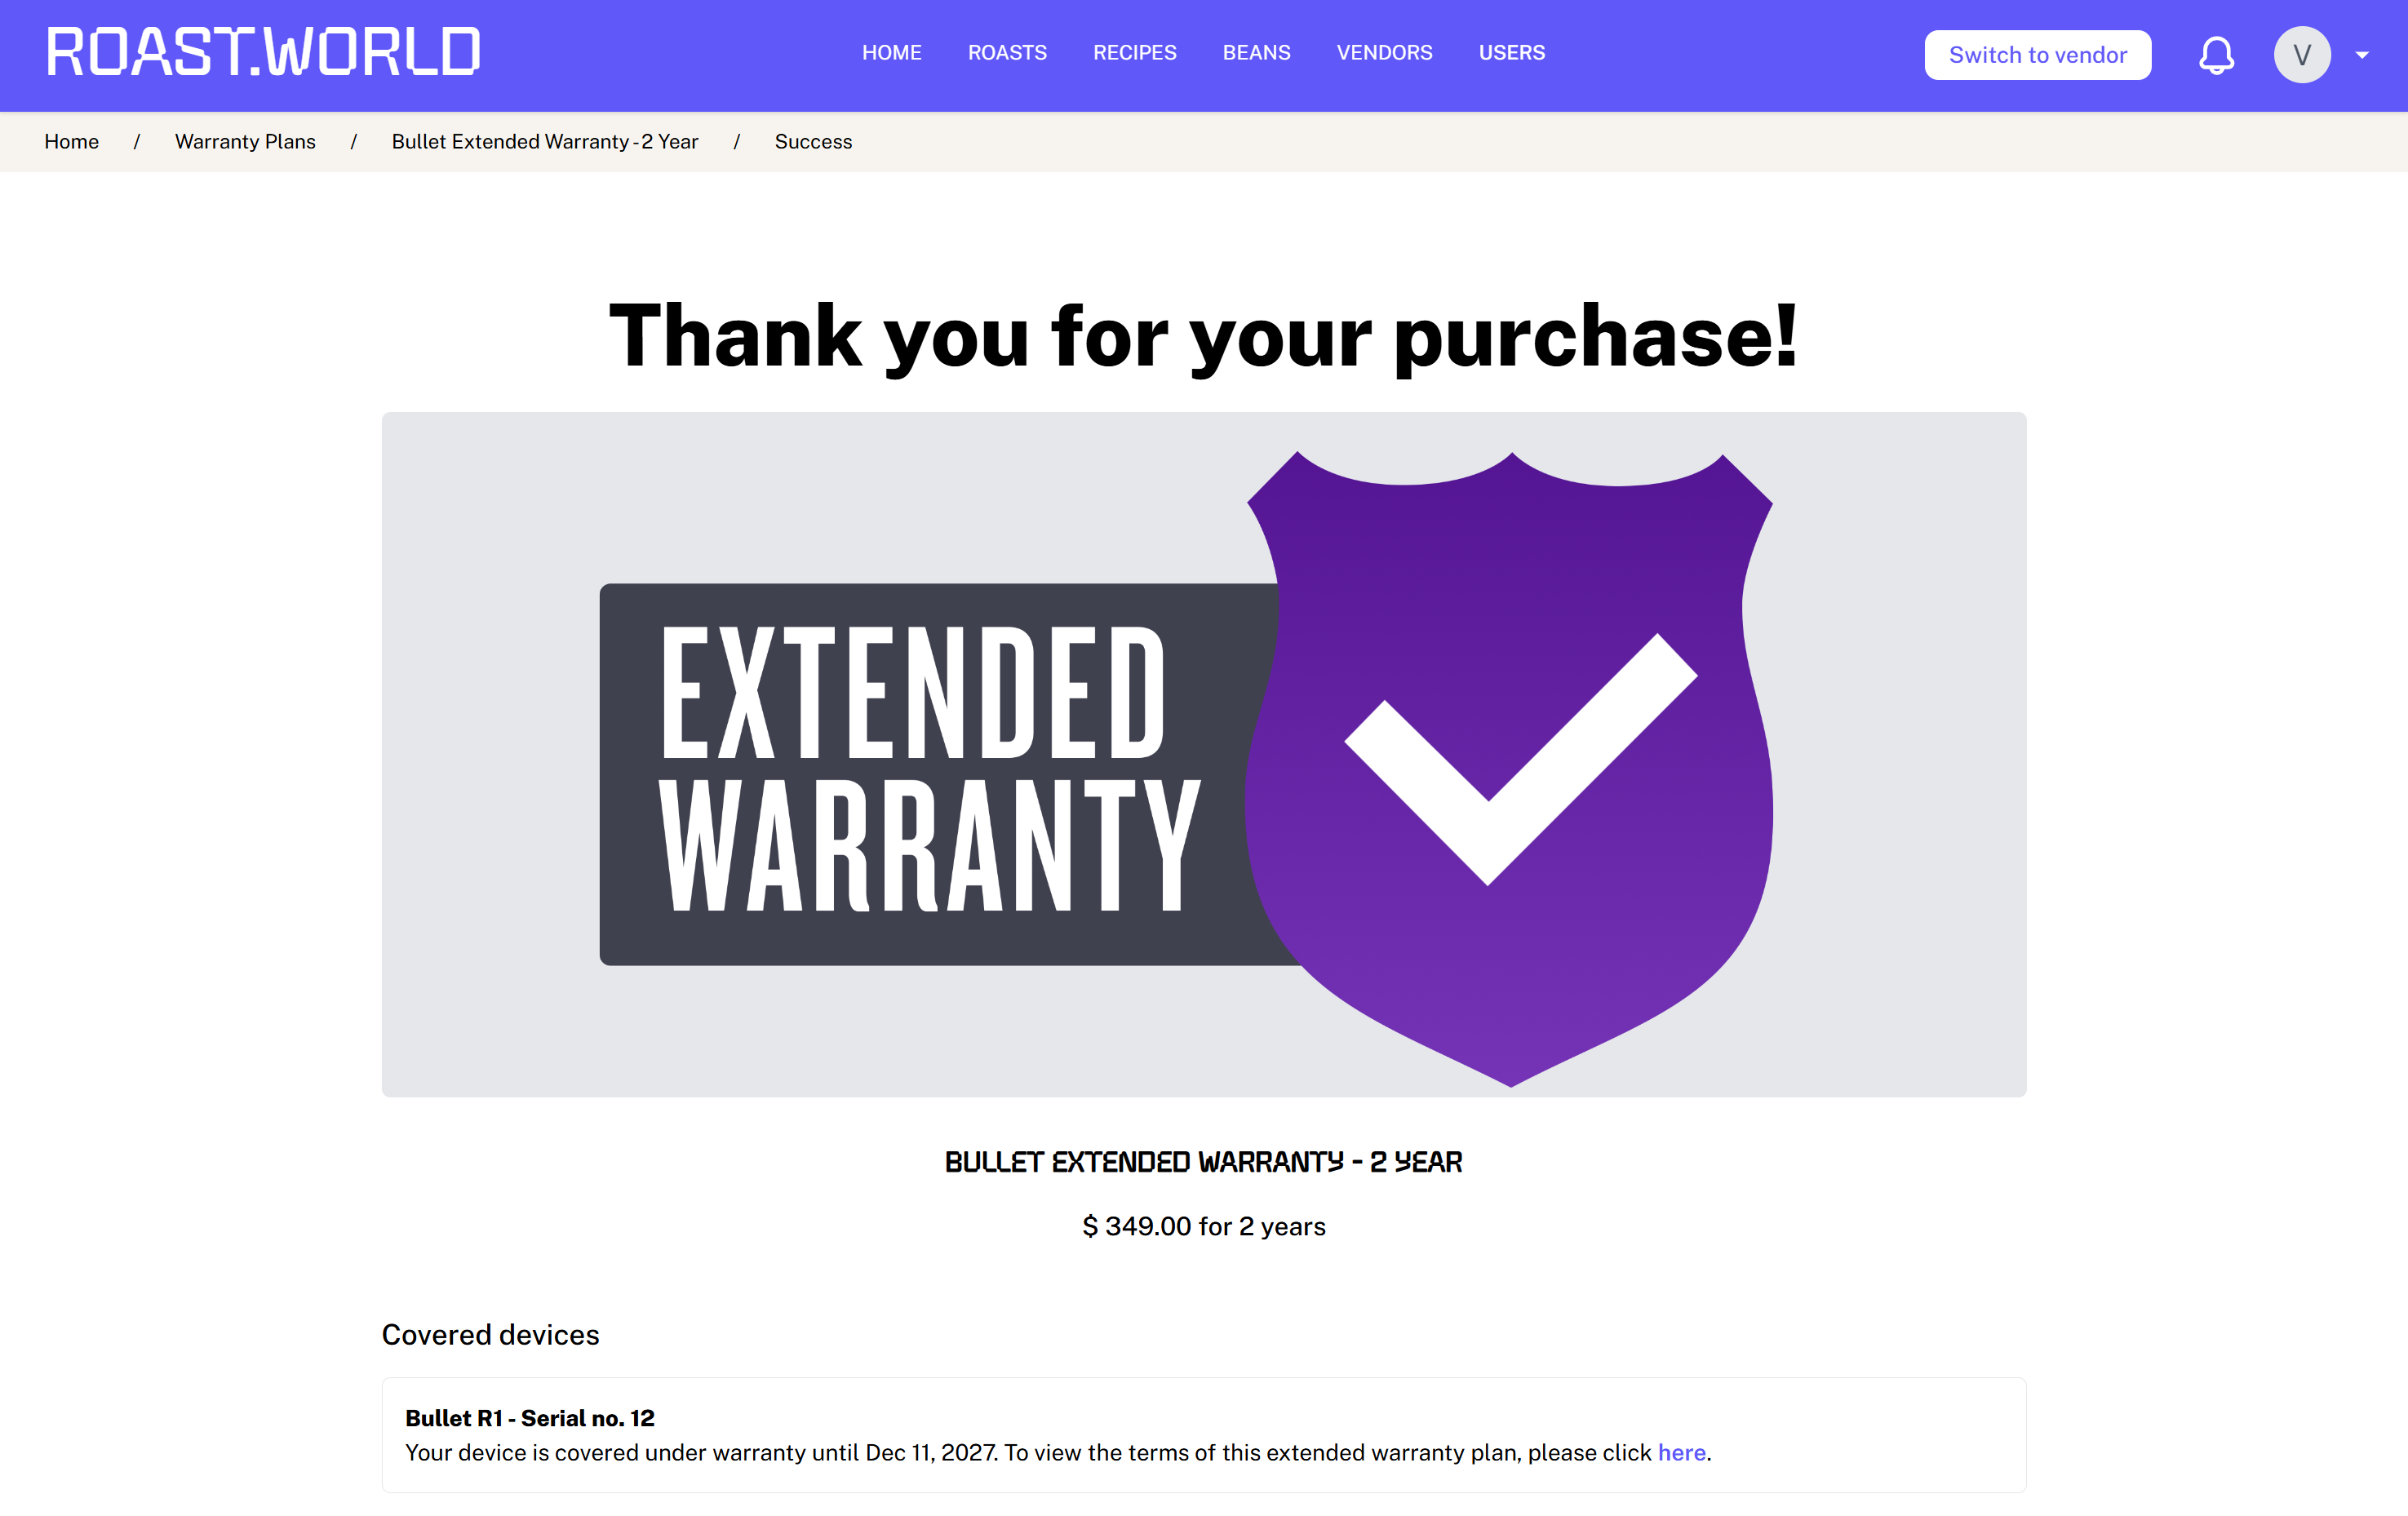This screenshot has width=2408, height=1516.
Task: Click the Bullet Extended Warranty - 2 Year title
Action: [1203, 1162]
